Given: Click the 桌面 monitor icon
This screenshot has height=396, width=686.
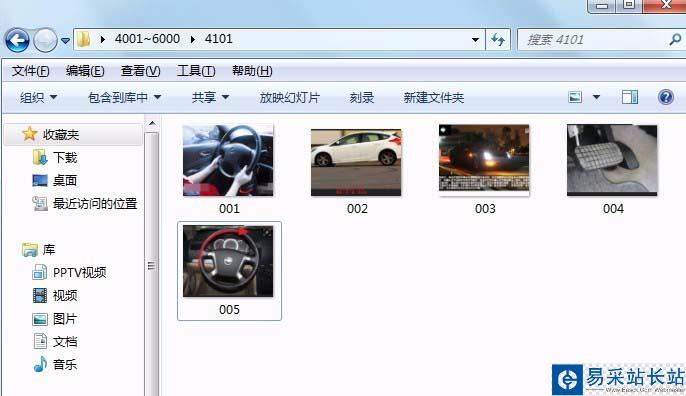Looking at the screenshot, I should point(40,180).
